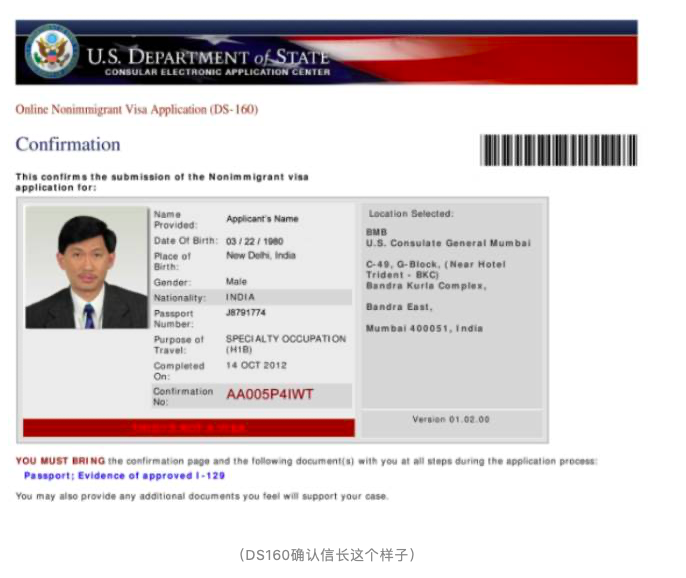The width and height of the screenshot is (686, 578).
Task: Select the confirmation number AA005P4IWT
Action: click(x=269, y=395)
